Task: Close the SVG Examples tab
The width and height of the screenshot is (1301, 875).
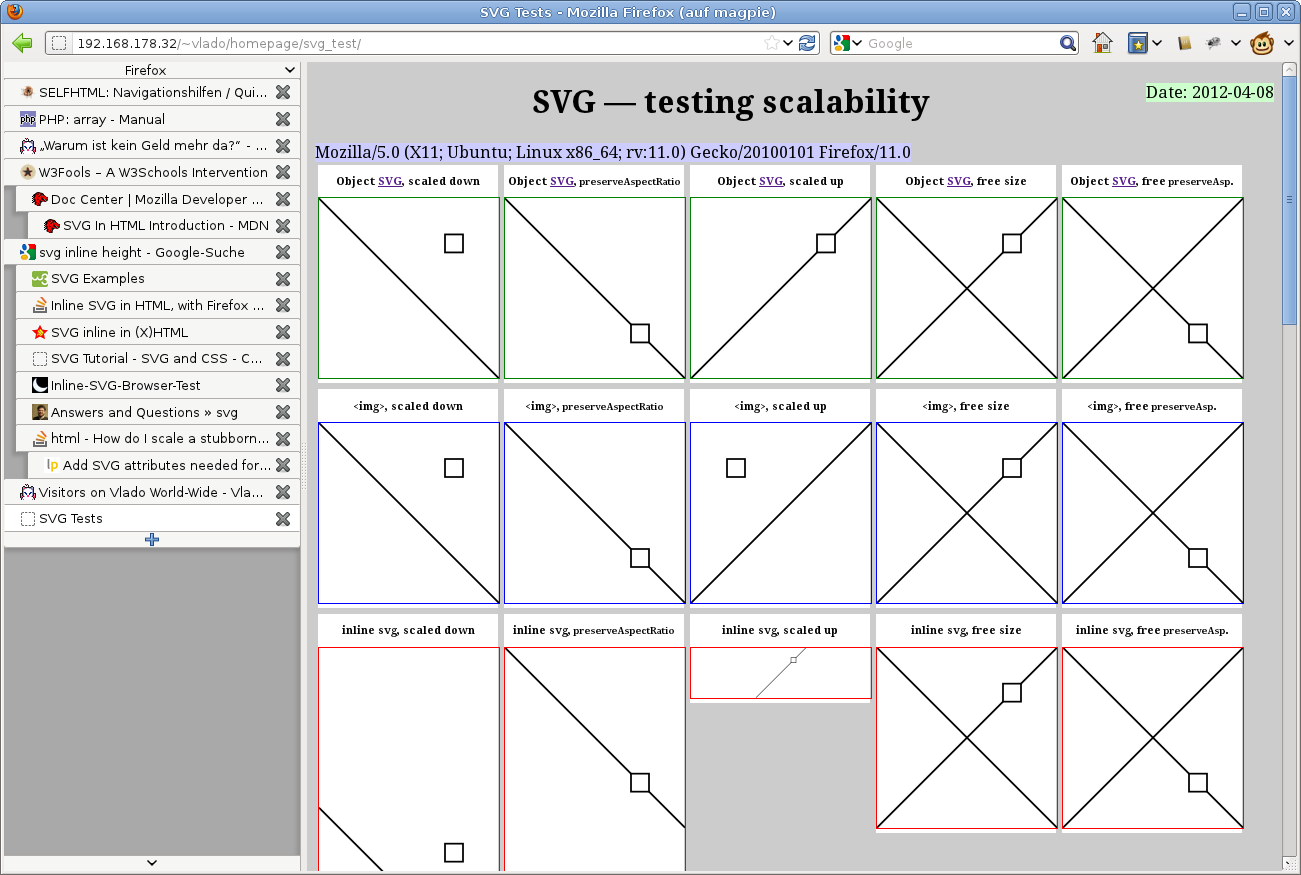Action: click(x=283, y=279)
